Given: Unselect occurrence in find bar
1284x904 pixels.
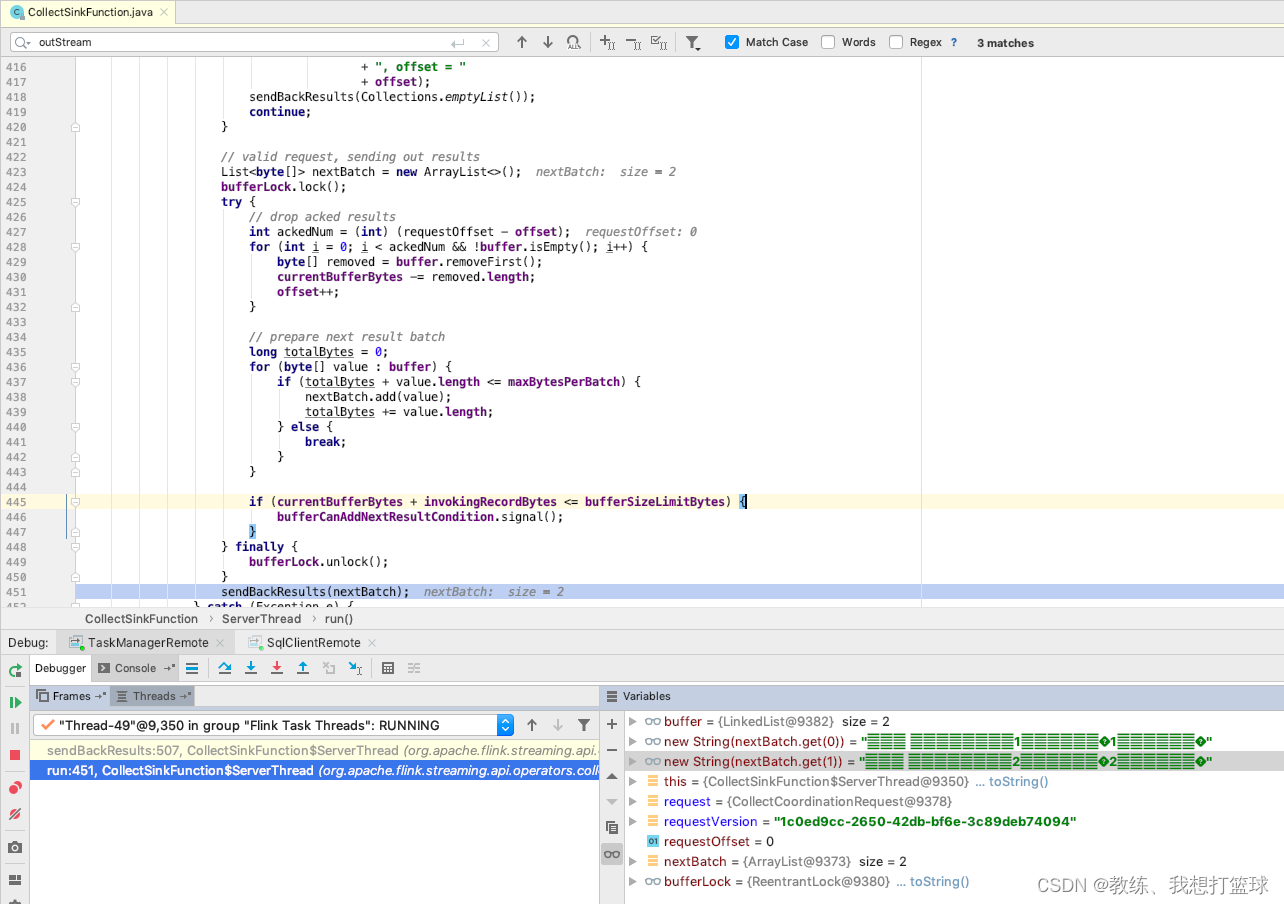Looking at the screenshot, I should (633, 42).
